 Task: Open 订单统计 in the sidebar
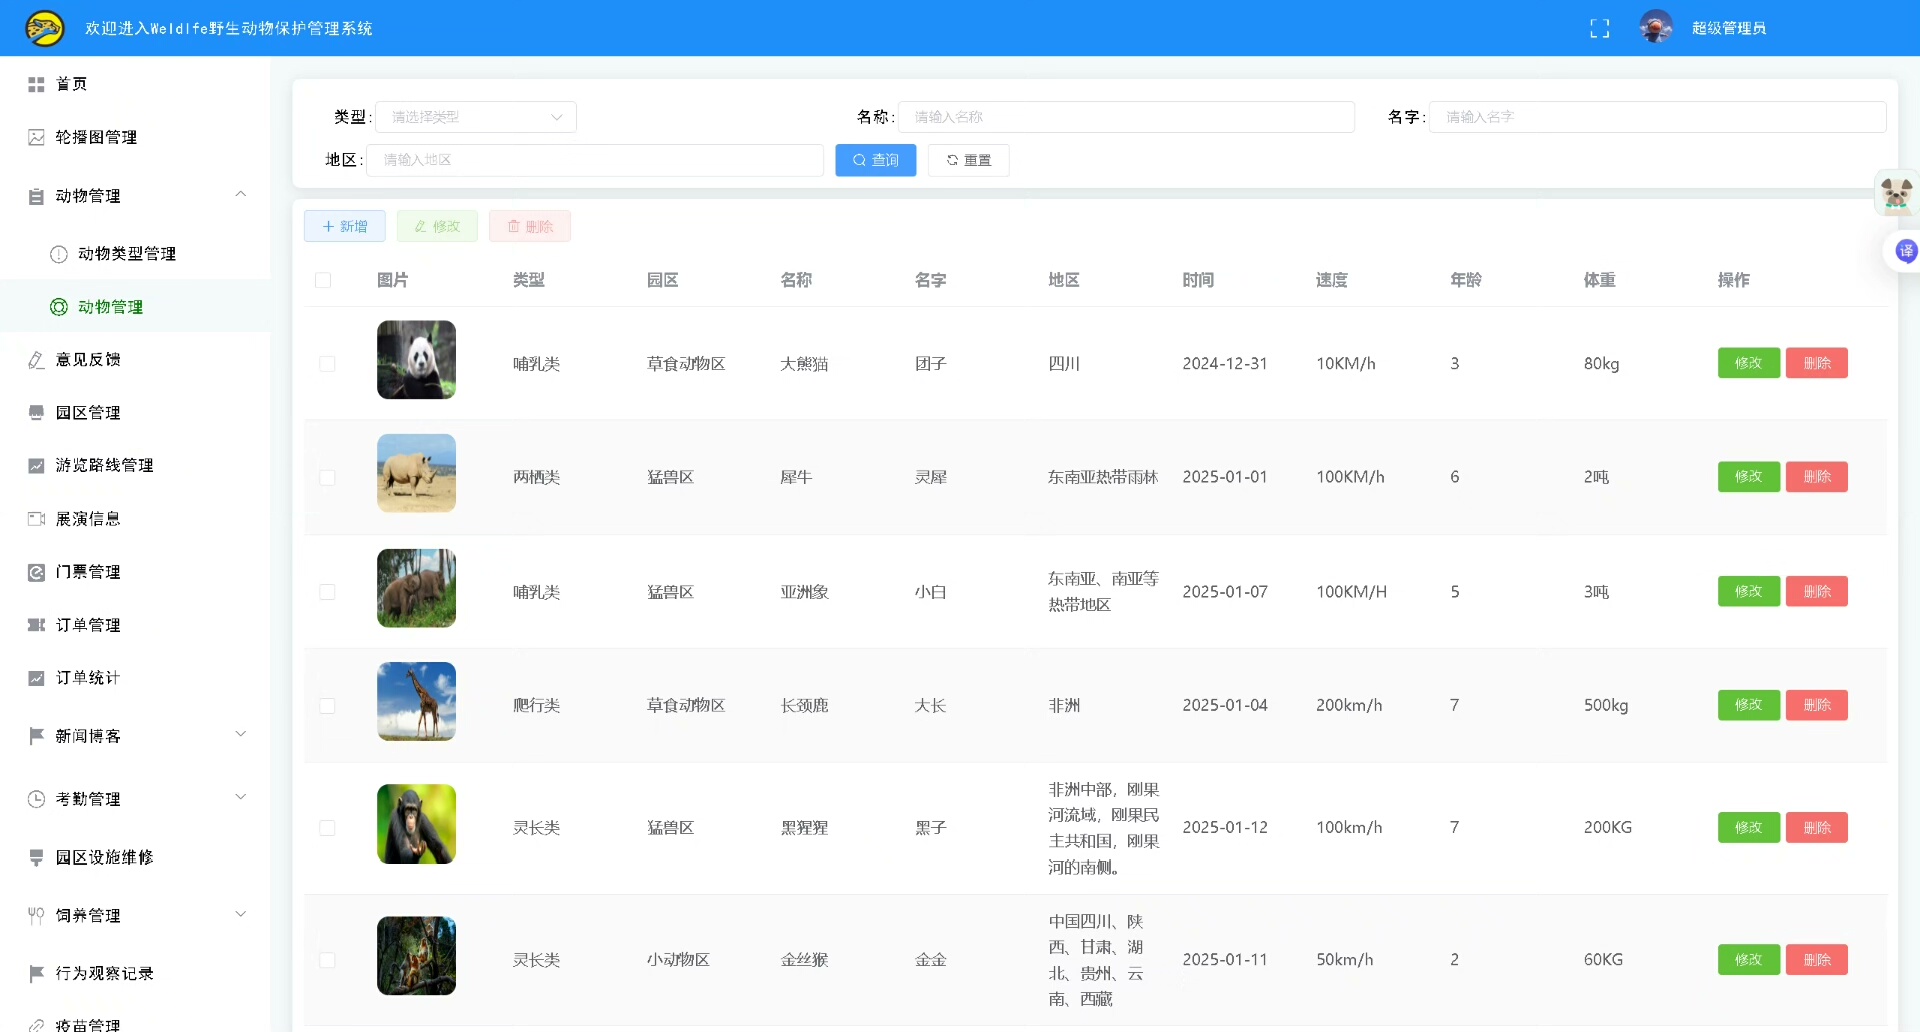(88, 678)
